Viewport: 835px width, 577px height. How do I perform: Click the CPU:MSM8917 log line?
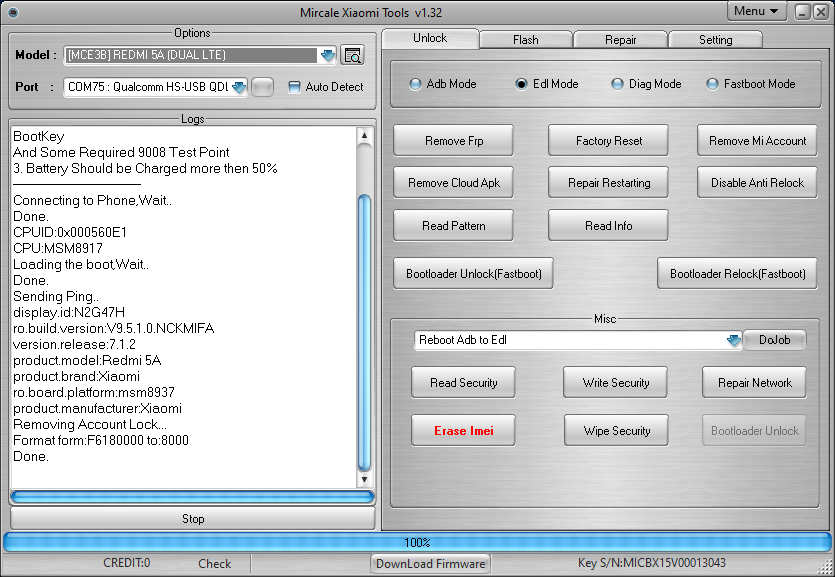58,249
